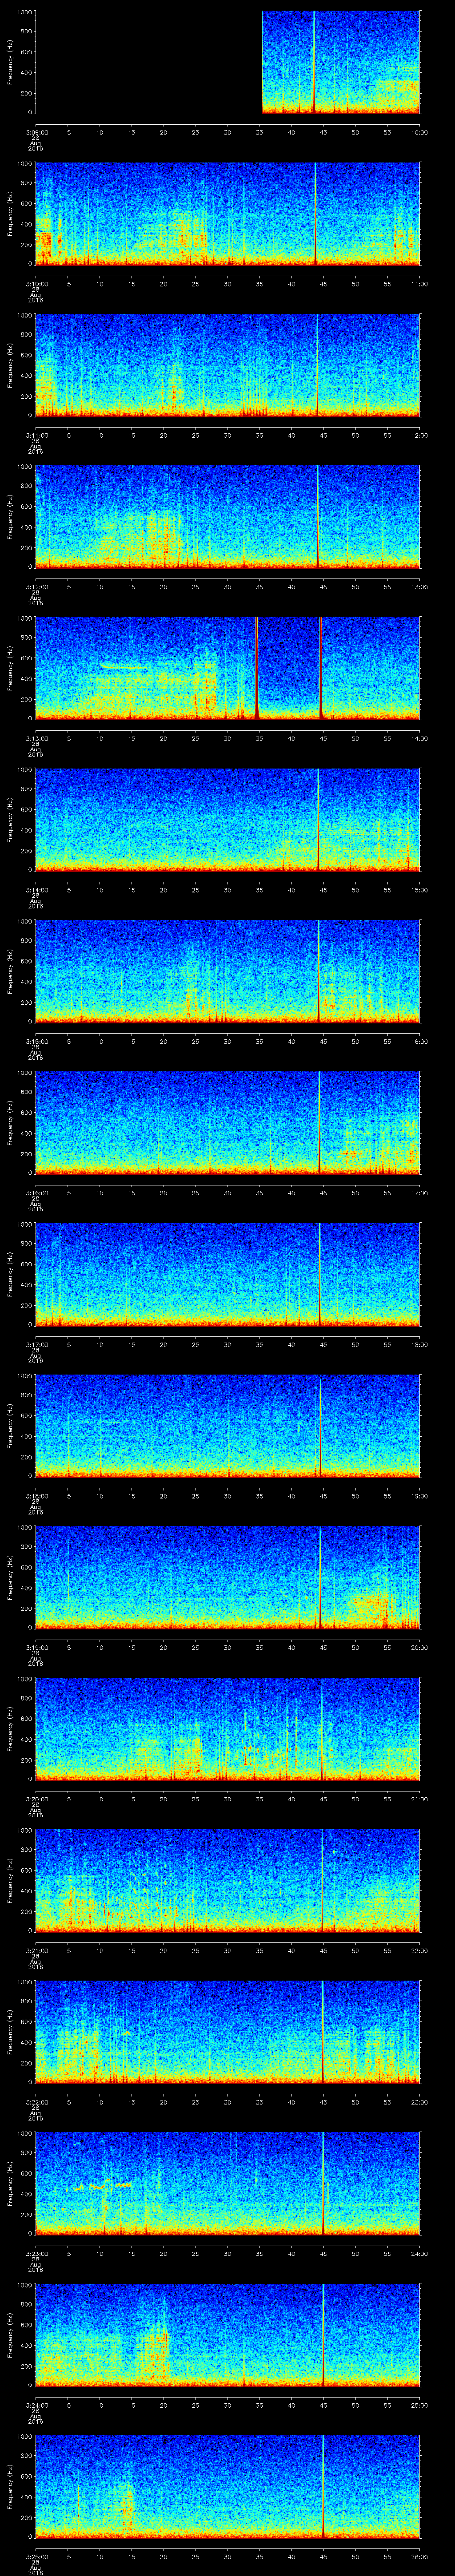Viewport: 455px width, 2576px height.
Task: Click the red spike near 35 seconds in the 3:13:00 panel
Action: coord(257,668)
